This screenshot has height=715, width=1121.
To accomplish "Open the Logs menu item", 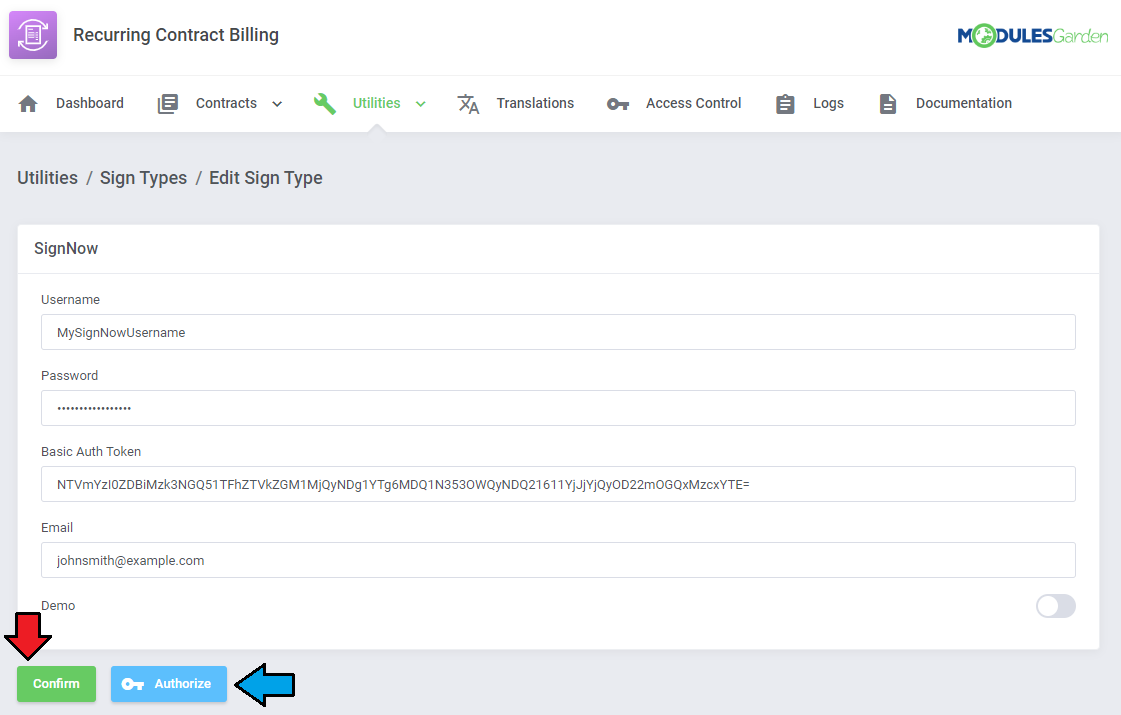I will tap(828, 103).
